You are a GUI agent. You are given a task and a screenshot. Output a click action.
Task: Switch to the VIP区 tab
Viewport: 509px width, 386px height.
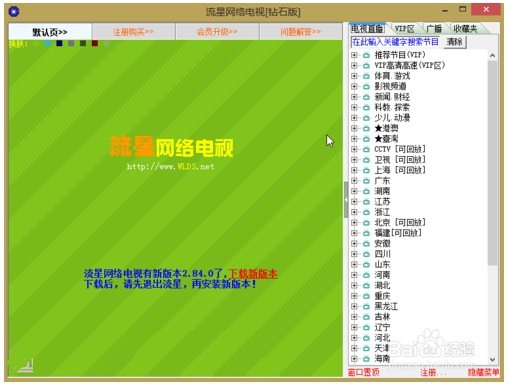[405, 29]
